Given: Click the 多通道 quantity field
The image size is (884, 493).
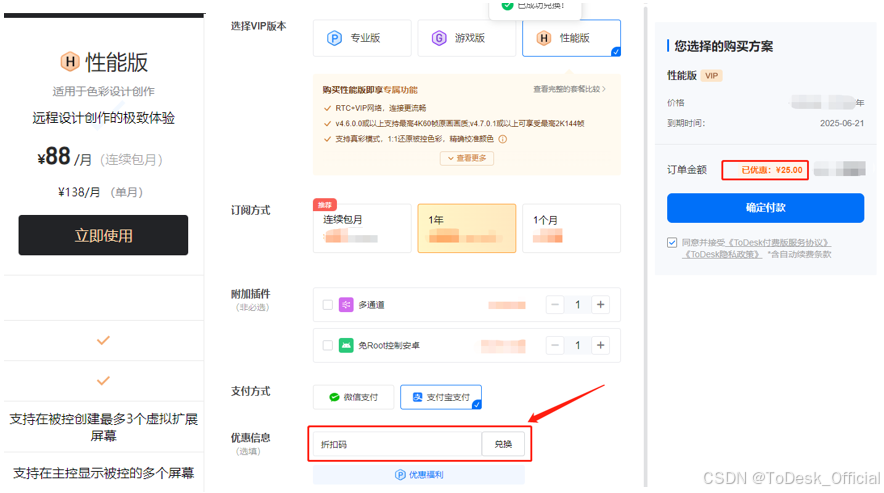Looking at the screenshot, I should tap(578, 305).
